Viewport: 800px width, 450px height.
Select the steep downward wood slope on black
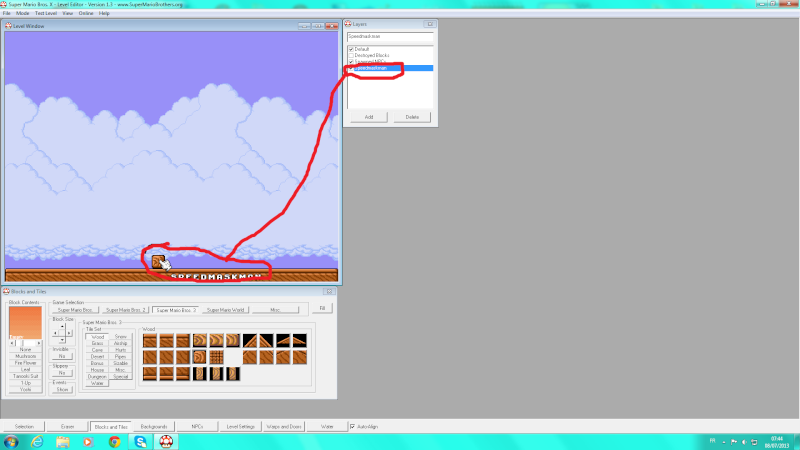(x=266, y=341)
